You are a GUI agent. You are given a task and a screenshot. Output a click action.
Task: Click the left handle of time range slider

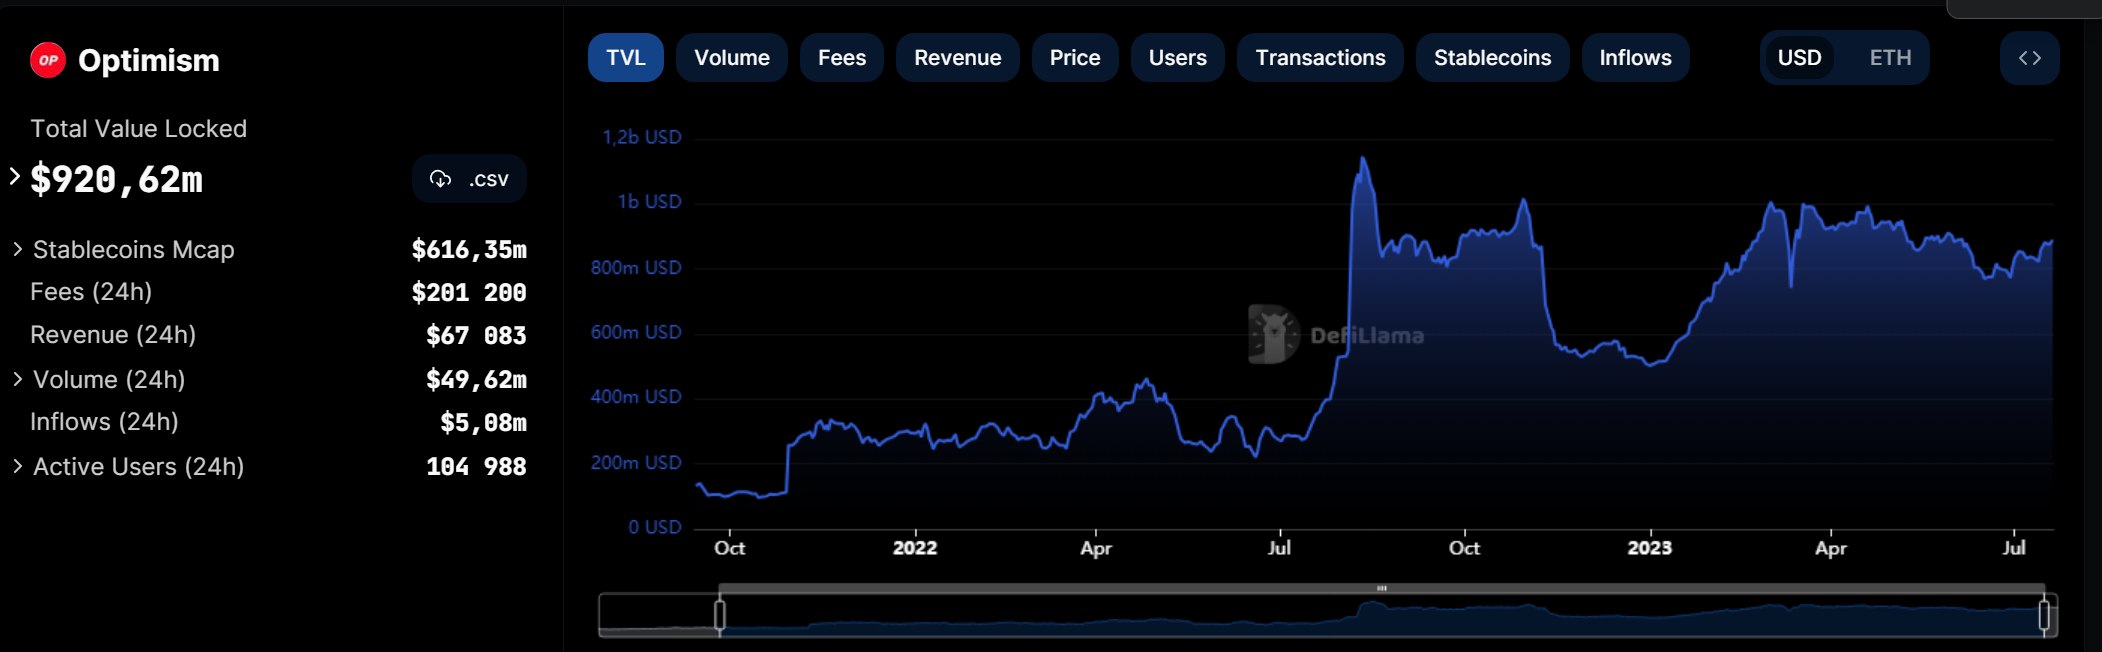(x=720, y=614)
